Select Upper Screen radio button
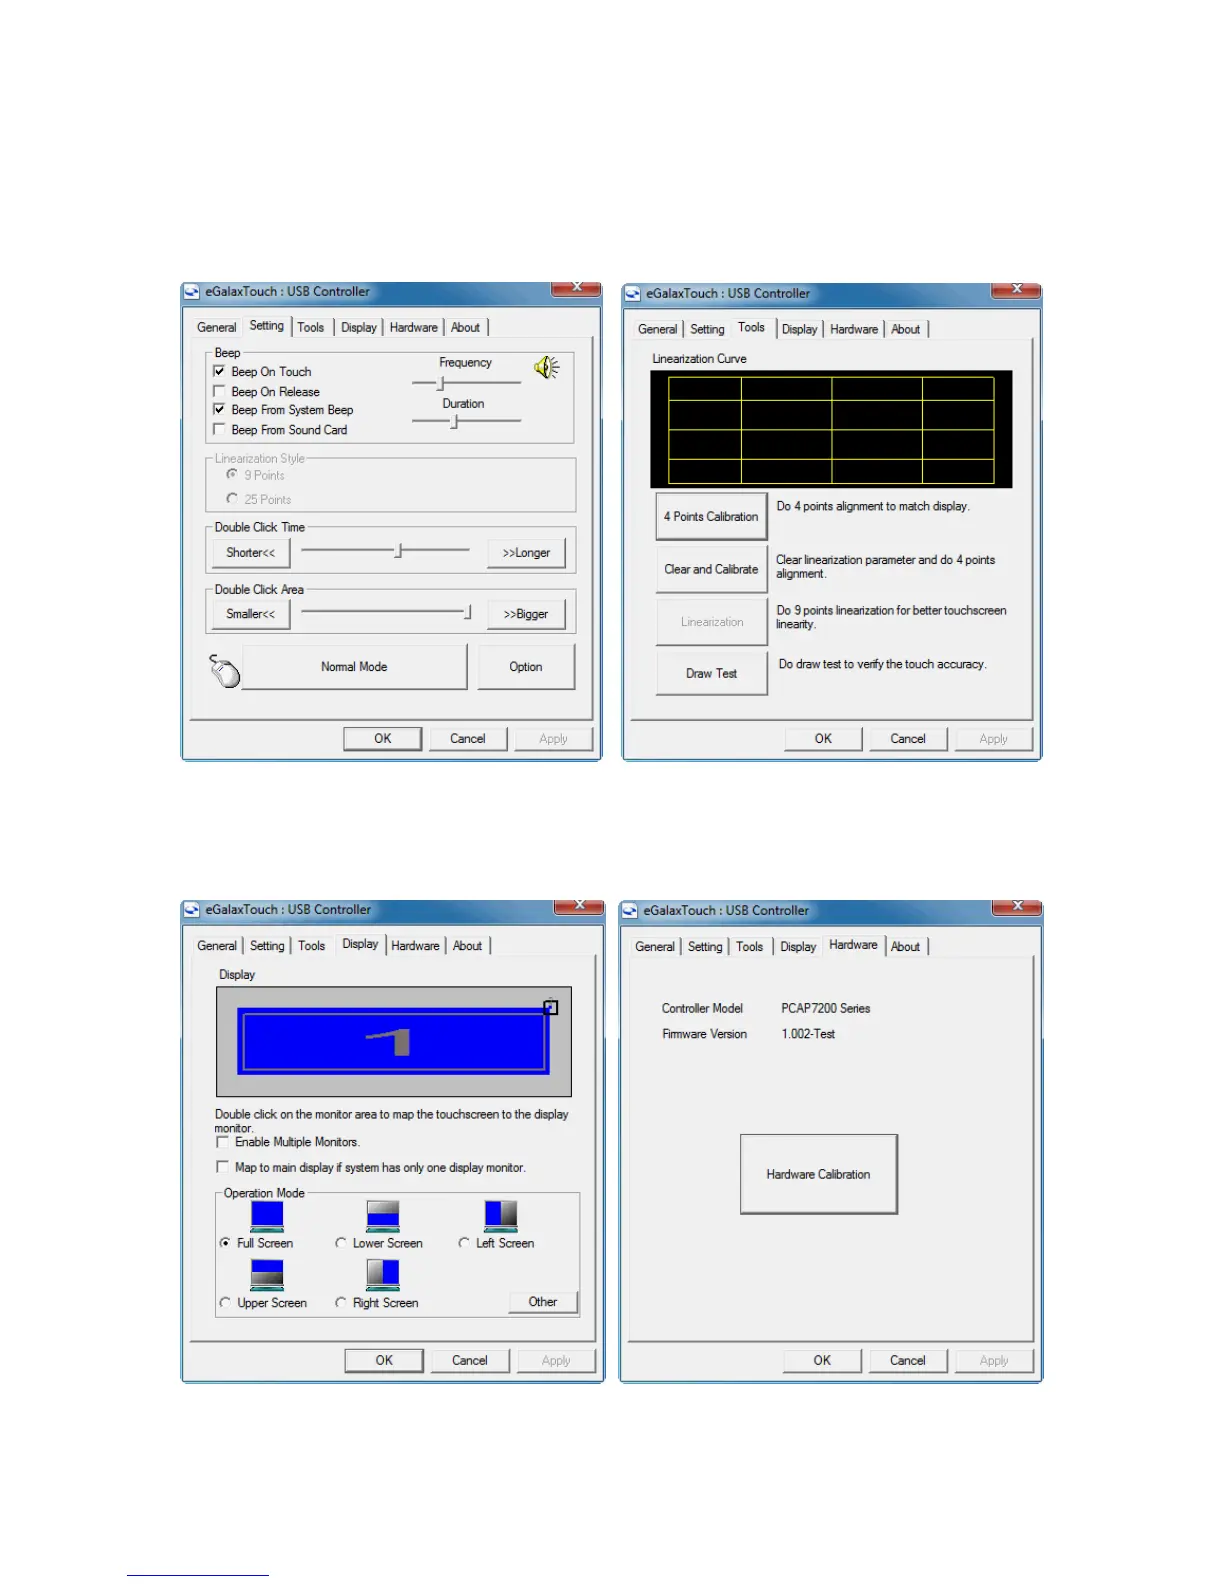Image resolution: width=1224 pixels, height=1584 pixels. (x=225, y=1303)
